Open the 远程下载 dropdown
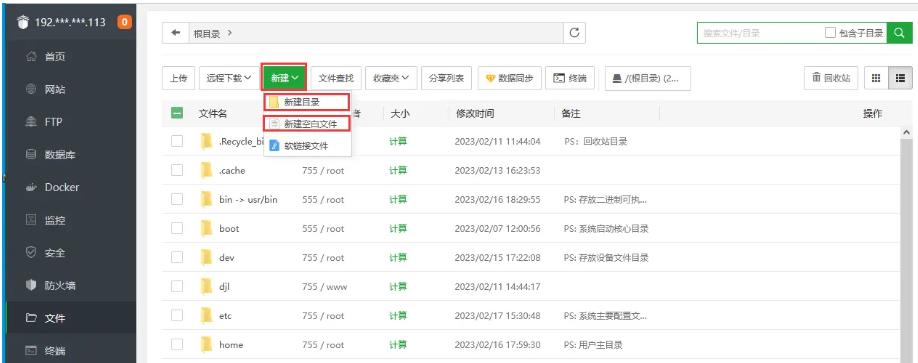Image resolution: width=918 pixels, height=363 pixels. (x=229, y=78)
